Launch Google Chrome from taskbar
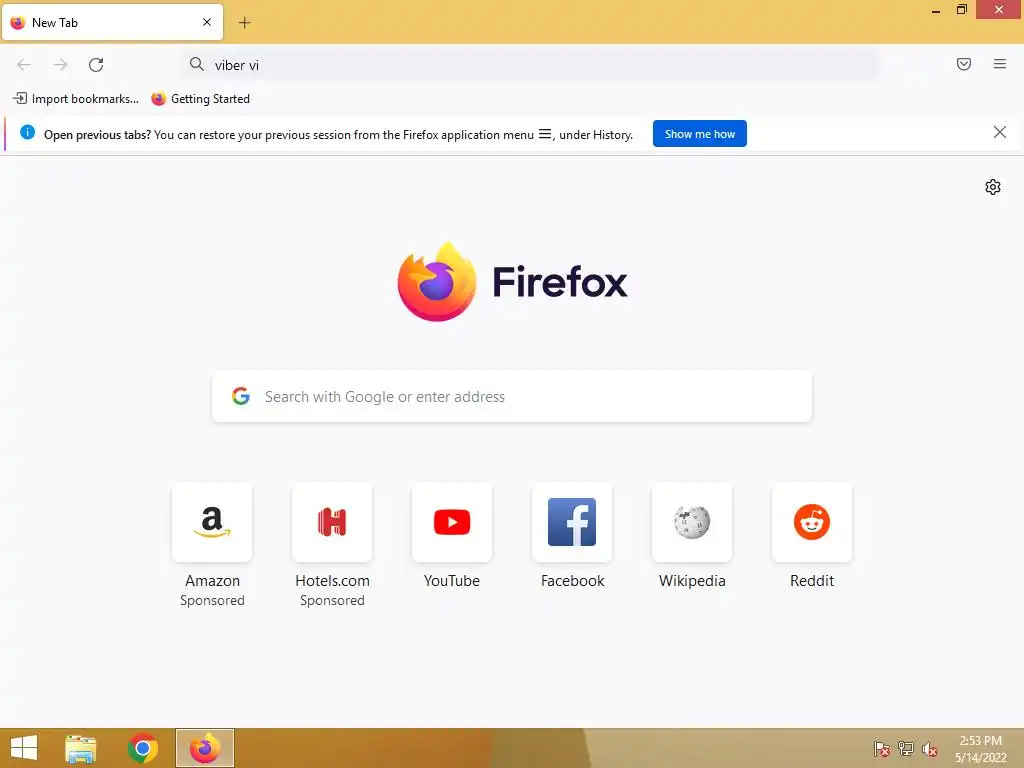Viewport: 1024px width, 768px height. (x=142, y=748)
